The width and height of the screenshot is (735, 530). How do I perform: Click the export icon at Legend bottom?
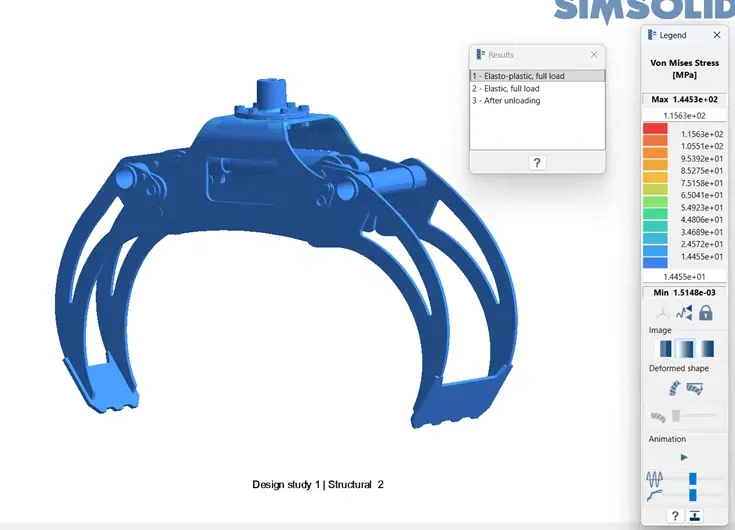click(x=695, y=516)
